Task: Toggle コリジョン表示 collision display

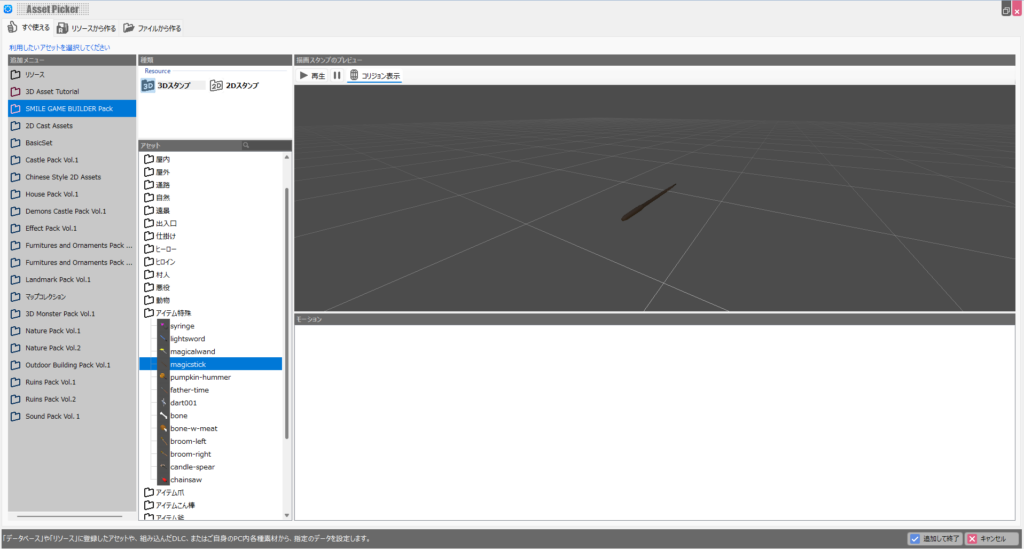Action: pyautogui.click(x=375, y=76)
